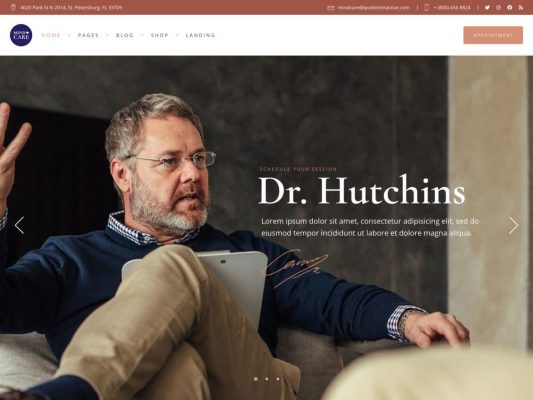Click the Mind Care round logo
This screenshot has width=533, height=400.
21,35
